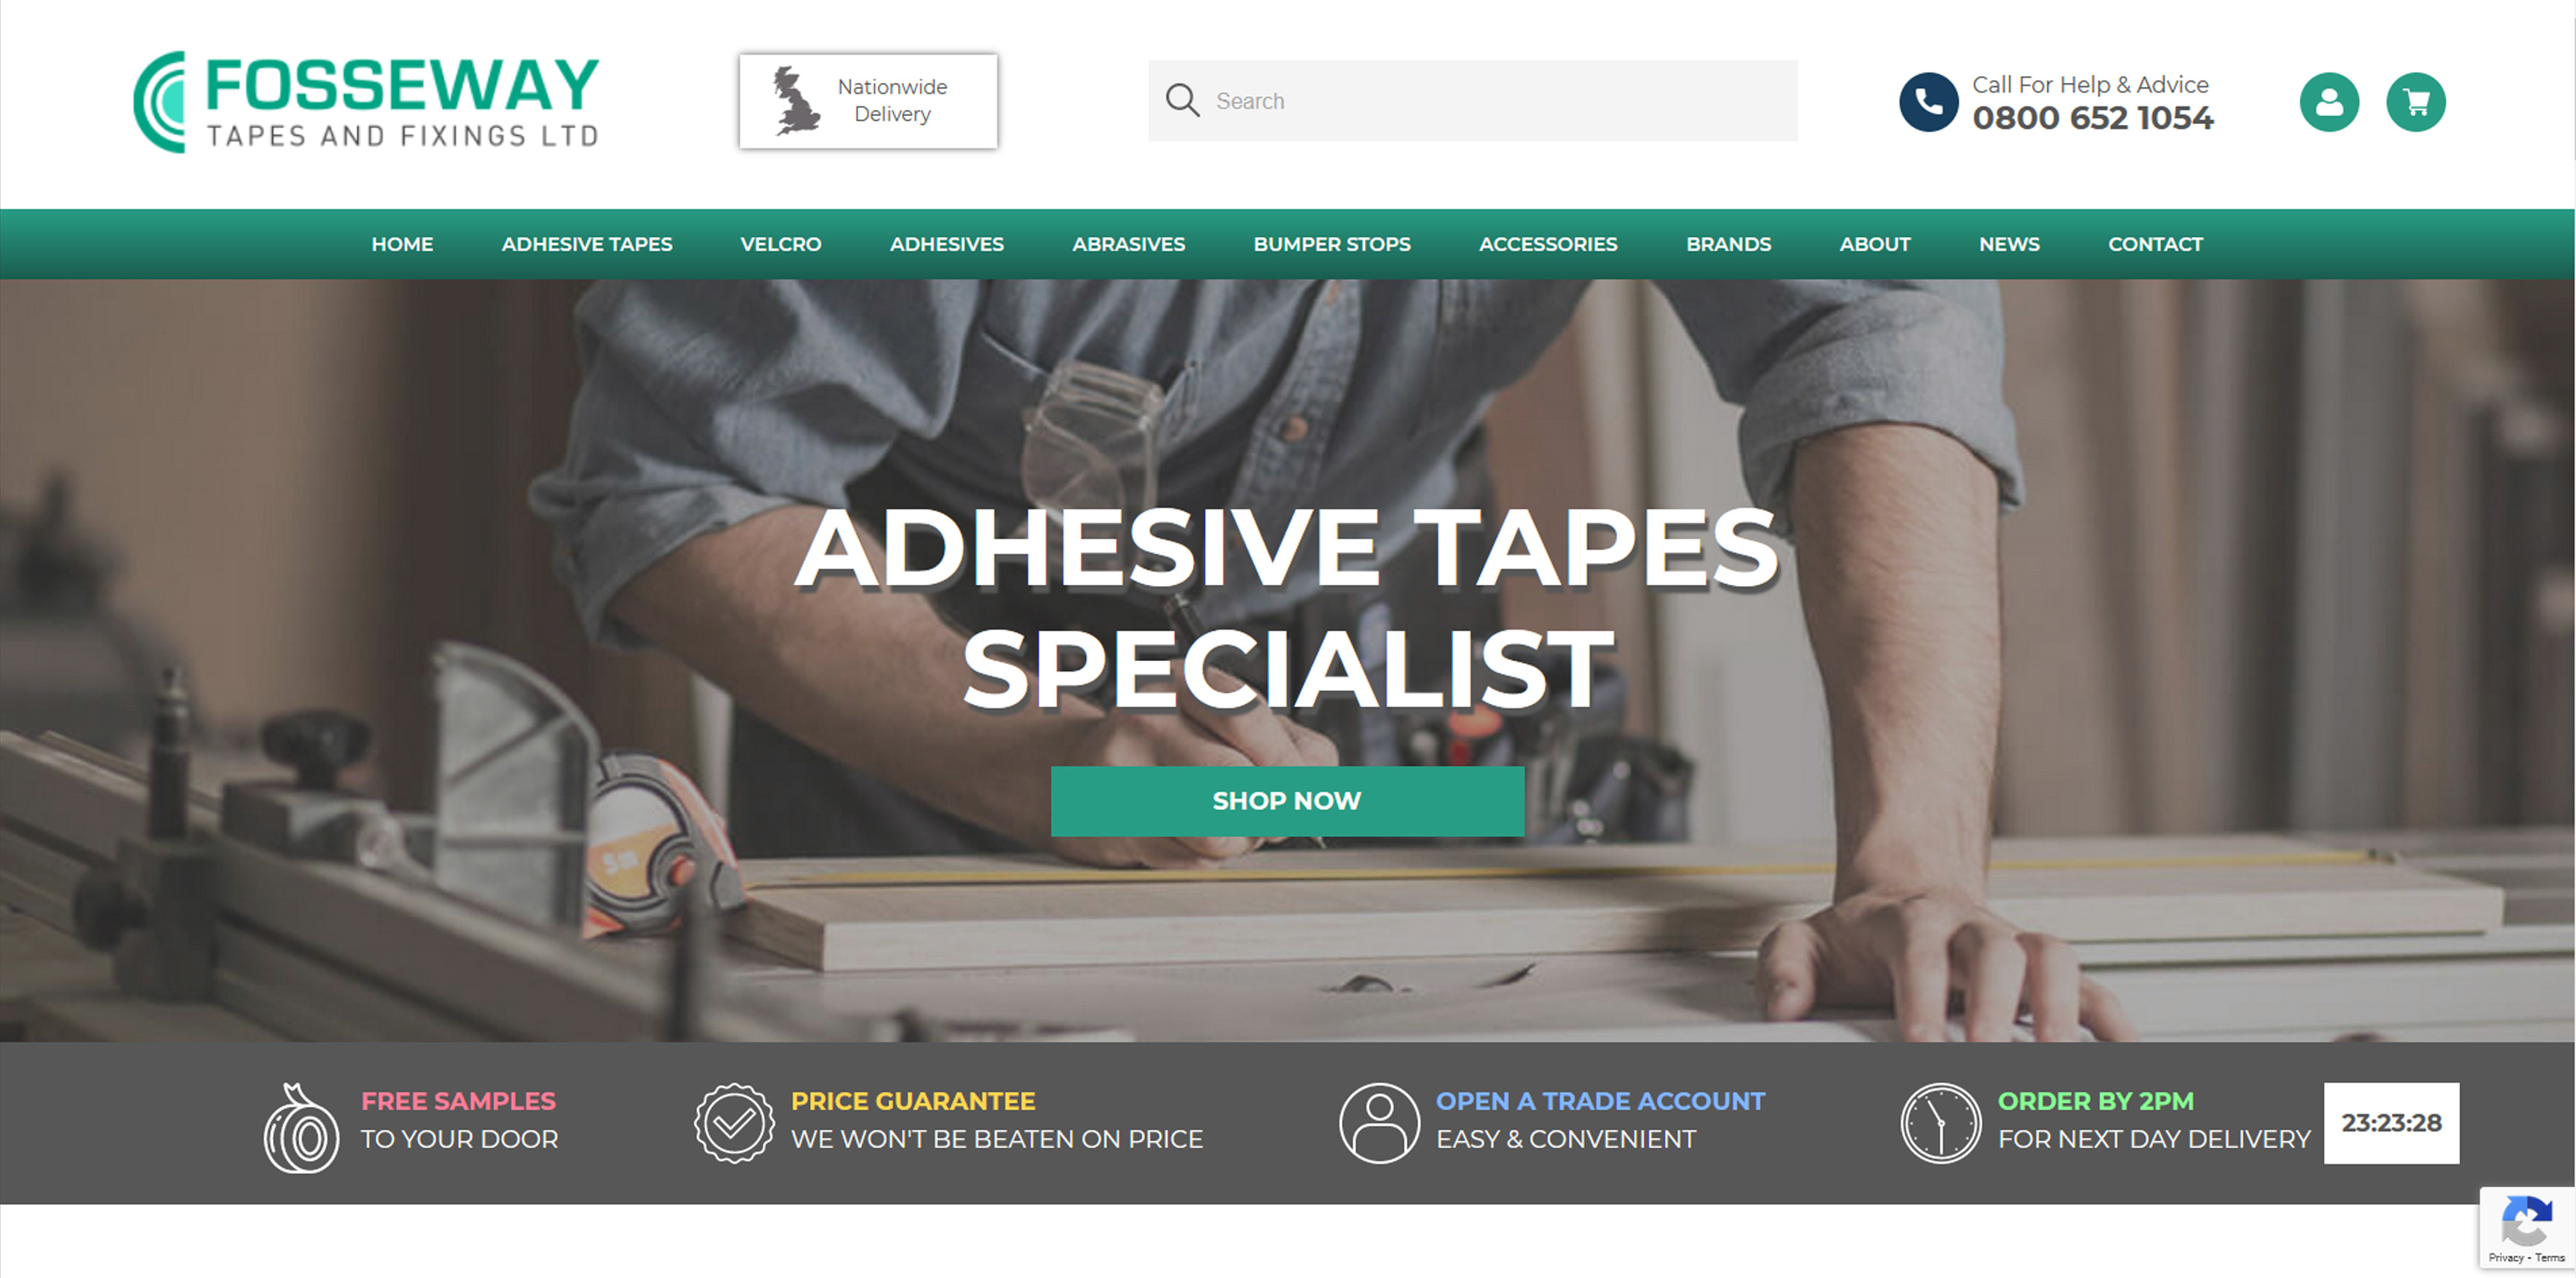2576x1278 pixels.
Task: Click the reCAPTCHA badge logo
Action: 2526,1221
